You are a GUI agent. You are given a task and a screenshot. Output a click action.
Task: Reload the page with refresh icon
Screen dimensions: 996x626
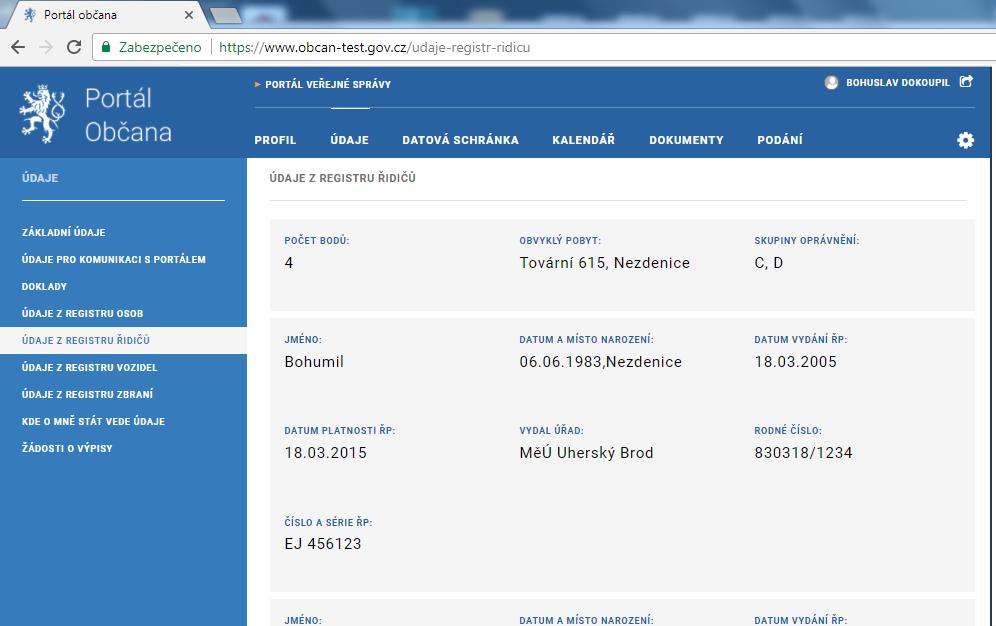click(x=74, y=47)
